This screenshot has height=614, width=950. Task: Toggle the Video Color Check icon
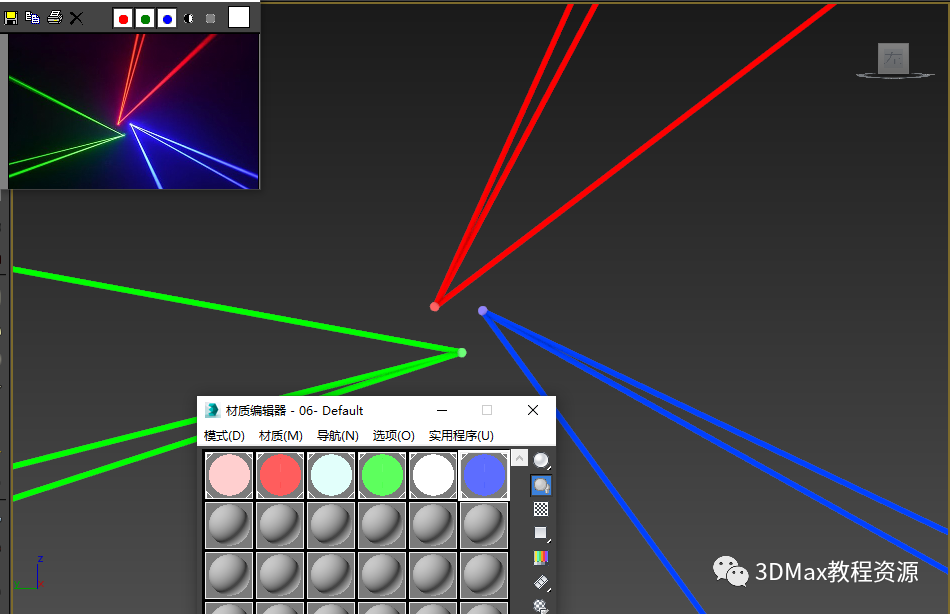click(541, 558)
